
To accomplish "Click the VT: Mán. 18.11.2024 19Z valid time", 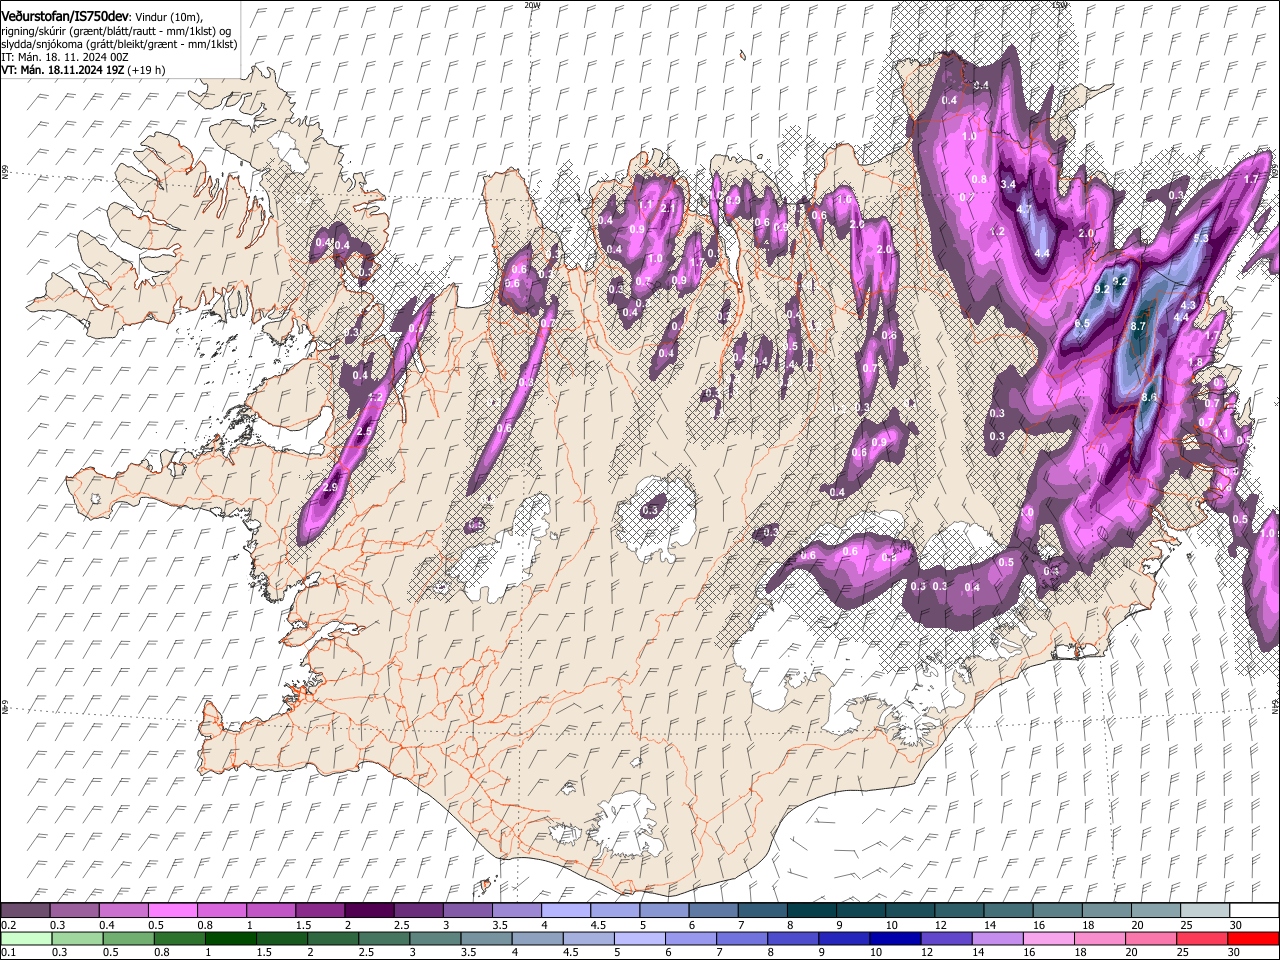I will 62,70.
